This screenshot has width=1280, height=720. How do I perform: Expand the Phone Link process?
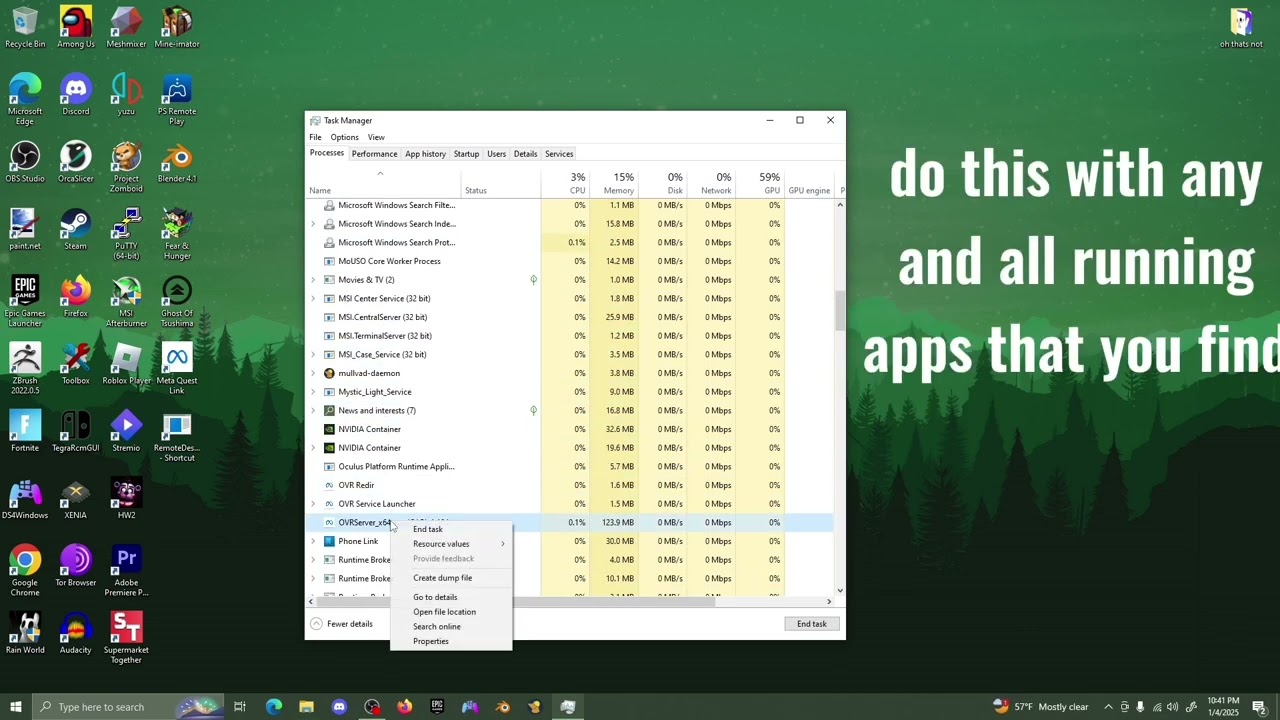click(313, 541)
